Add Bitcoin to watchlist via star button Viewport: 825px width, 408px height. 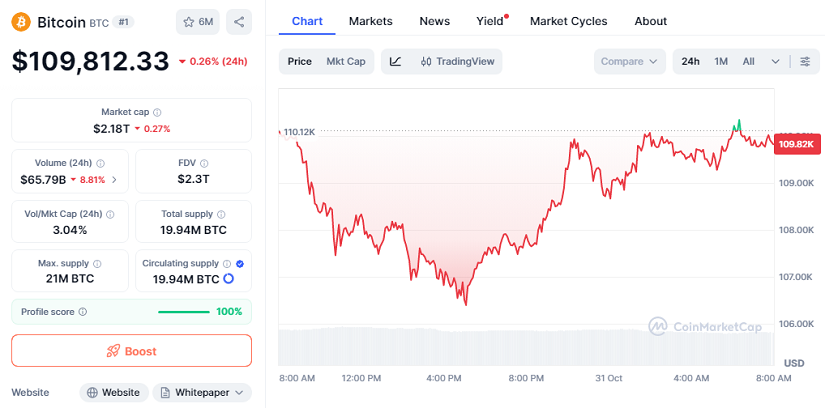point(198,22)
